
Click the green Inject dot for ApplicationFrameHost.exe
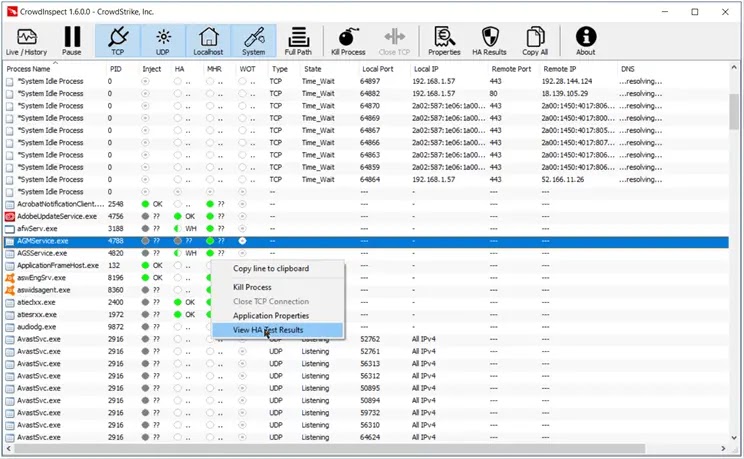tap(146, 265)
